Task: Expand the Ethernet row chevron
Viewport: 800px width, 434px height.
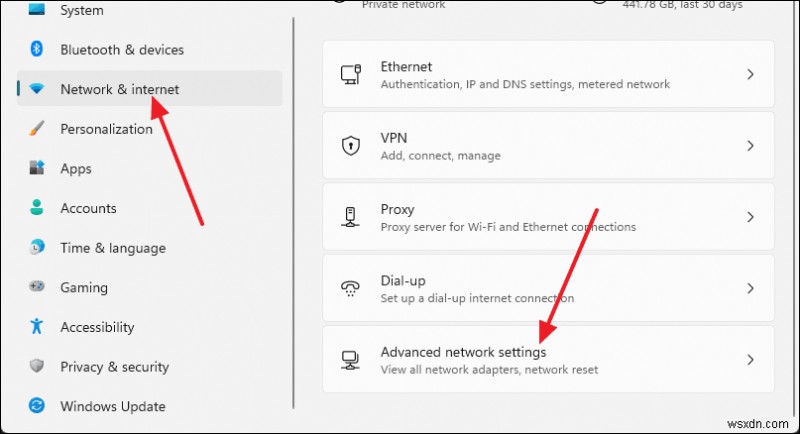Action: click(751, 74)
